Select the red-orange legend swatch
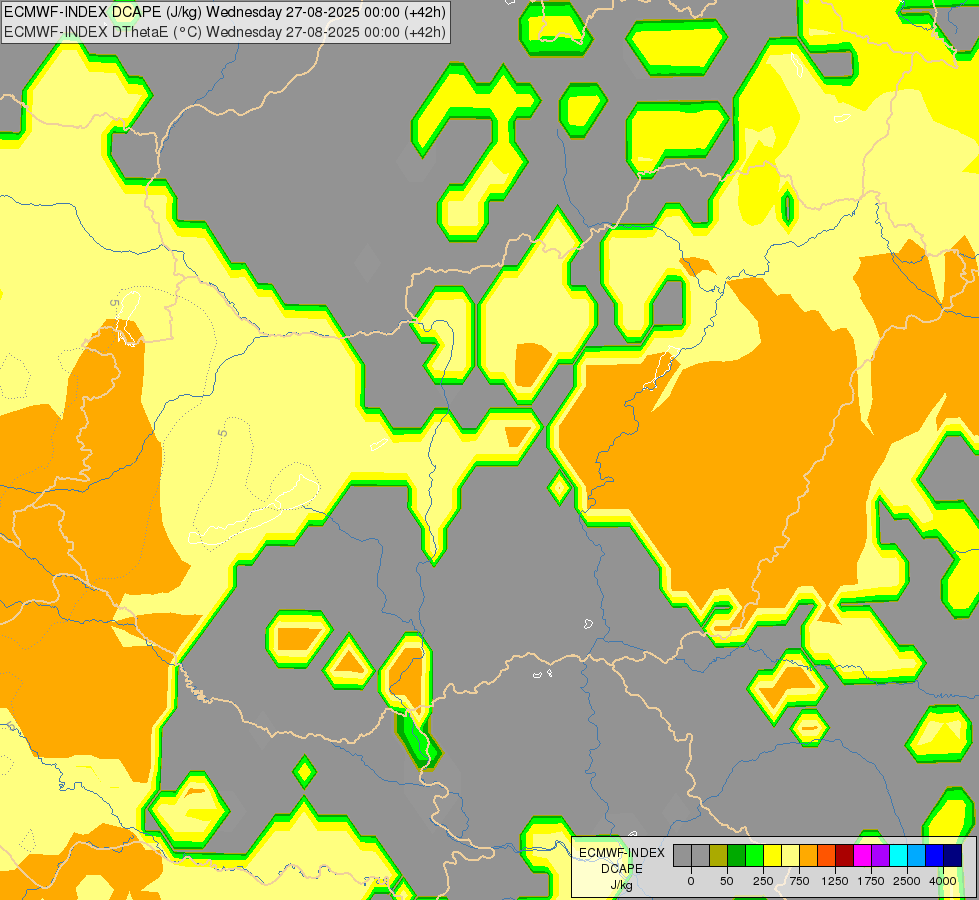Screen dimensions: 979x900 tap(827, 855)
